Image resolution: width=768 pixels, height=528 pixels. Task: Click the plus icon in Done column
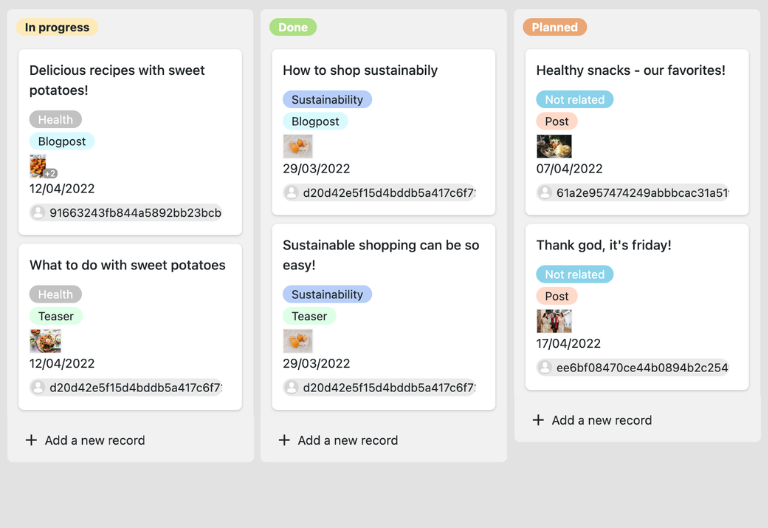tap(284, 440)
